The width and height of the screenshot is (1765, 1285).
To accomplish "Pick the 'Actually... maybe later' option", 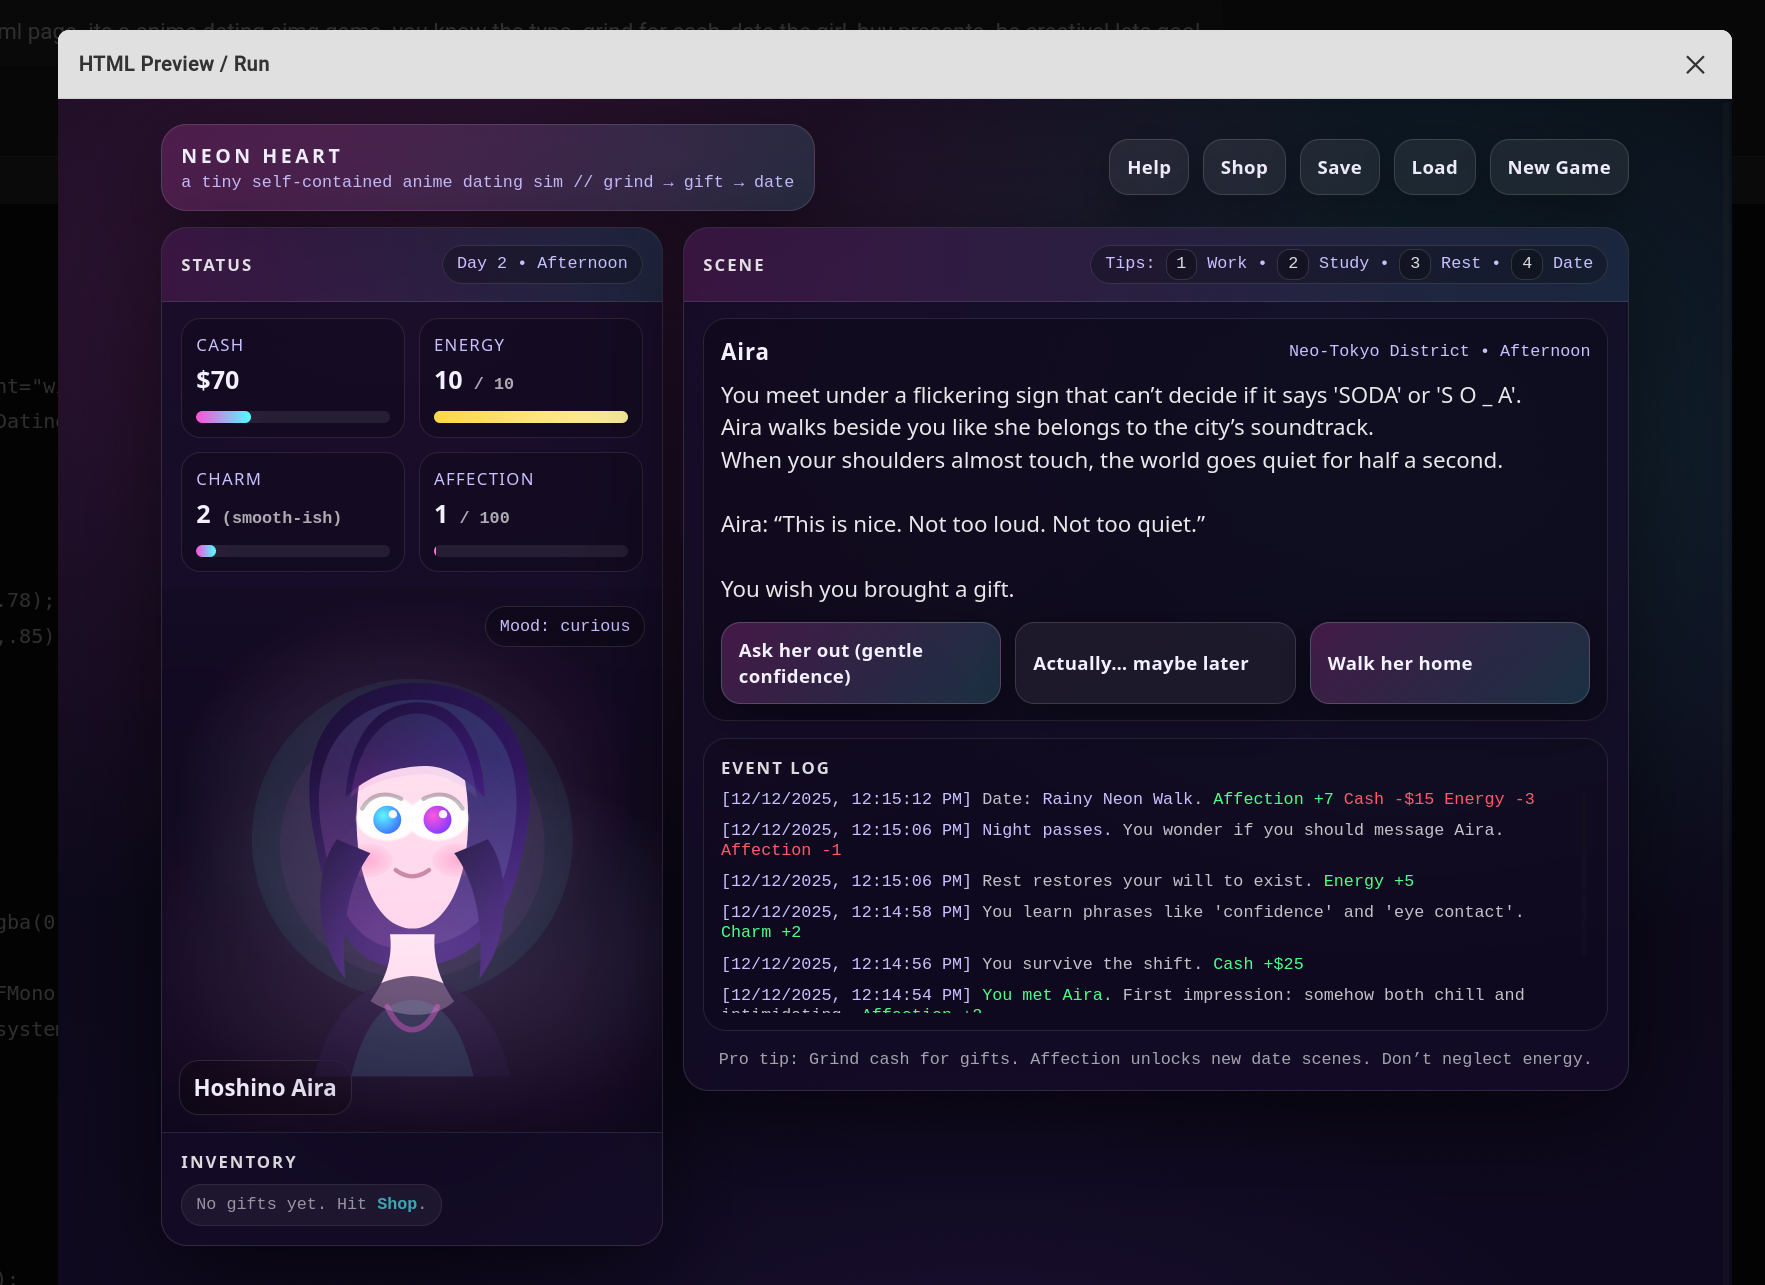I will (x=1155, y=663).
